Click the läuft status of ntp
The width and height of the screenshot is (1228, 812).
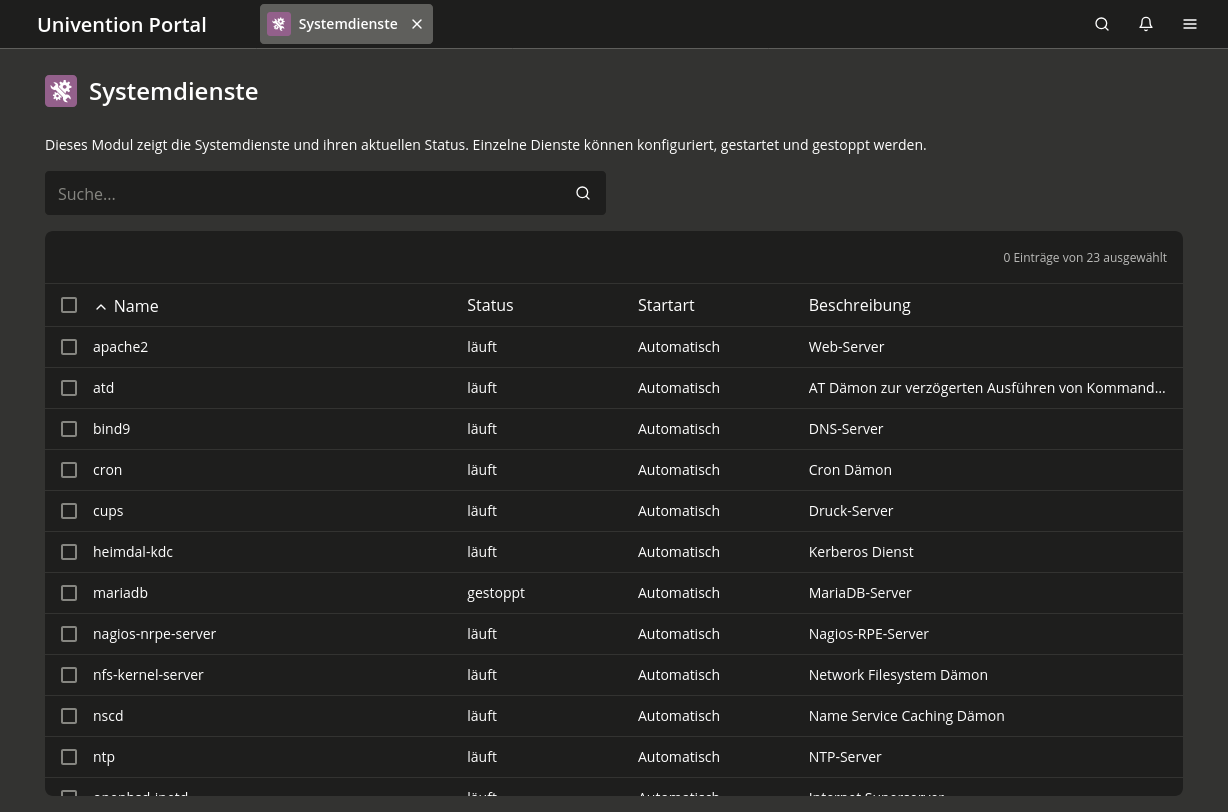[x=482, y=757]
